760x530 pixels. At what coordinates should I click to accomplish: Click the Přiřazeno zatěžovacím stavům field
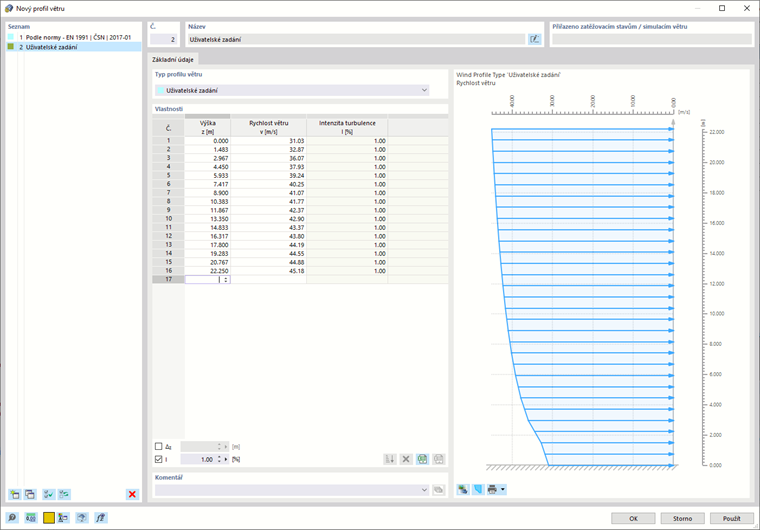point(651,39)
